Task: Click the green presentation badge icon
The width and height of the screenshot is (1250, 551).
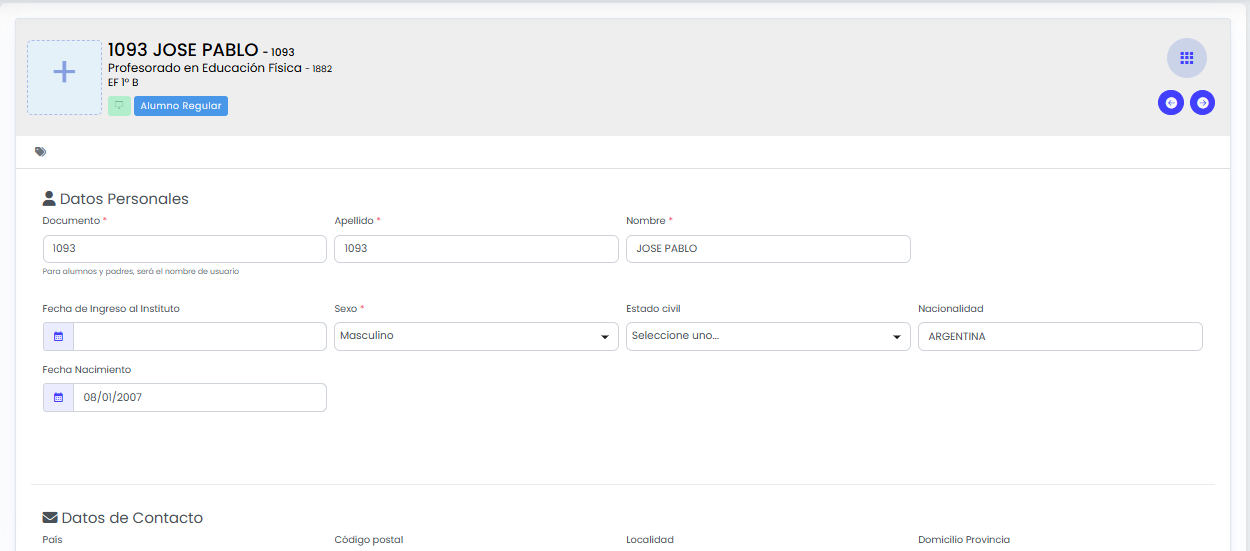Action: pyautogui.click(x=119, y=106)
